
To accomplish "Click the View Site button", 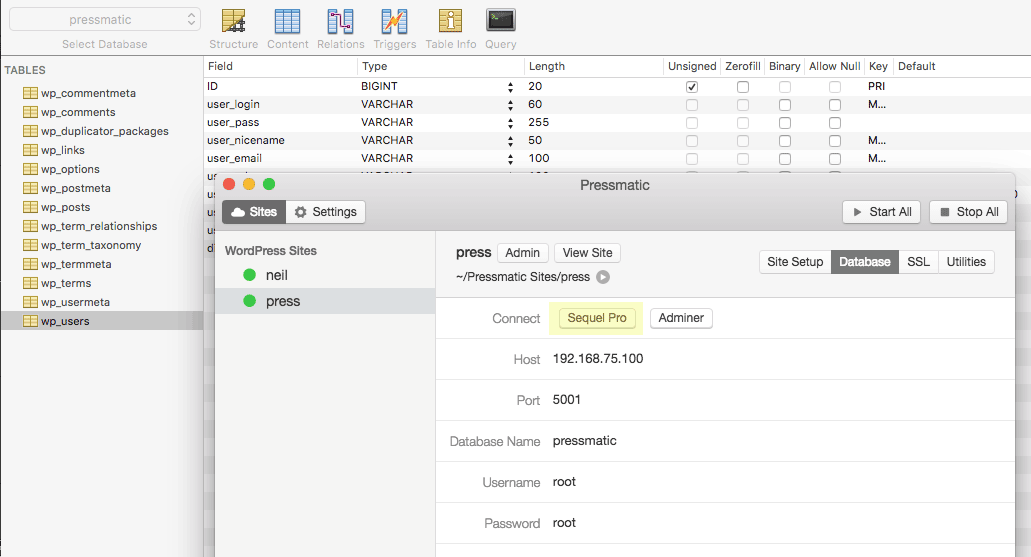I will point(587,253).
